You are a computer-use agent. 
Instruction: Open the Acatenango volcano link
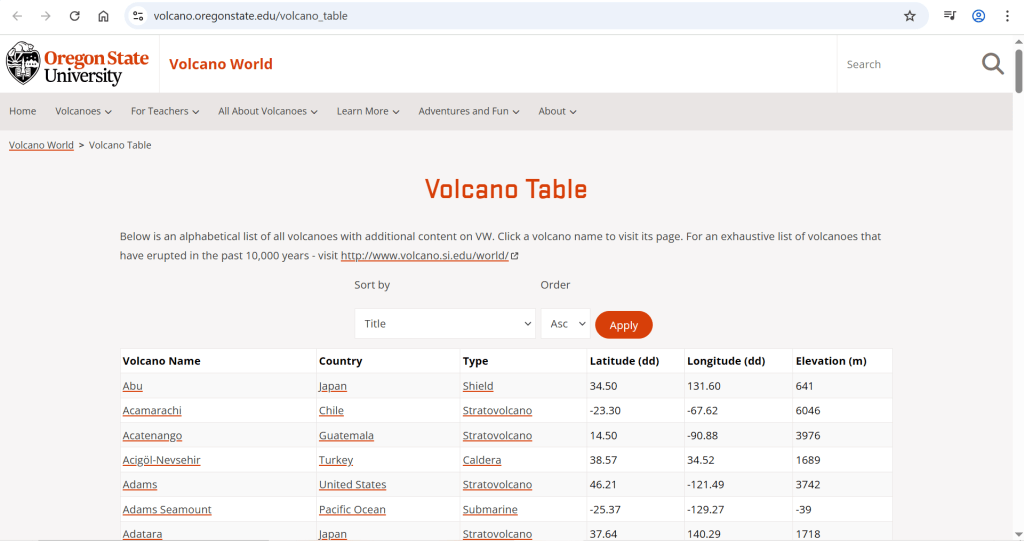coord(152,435)
